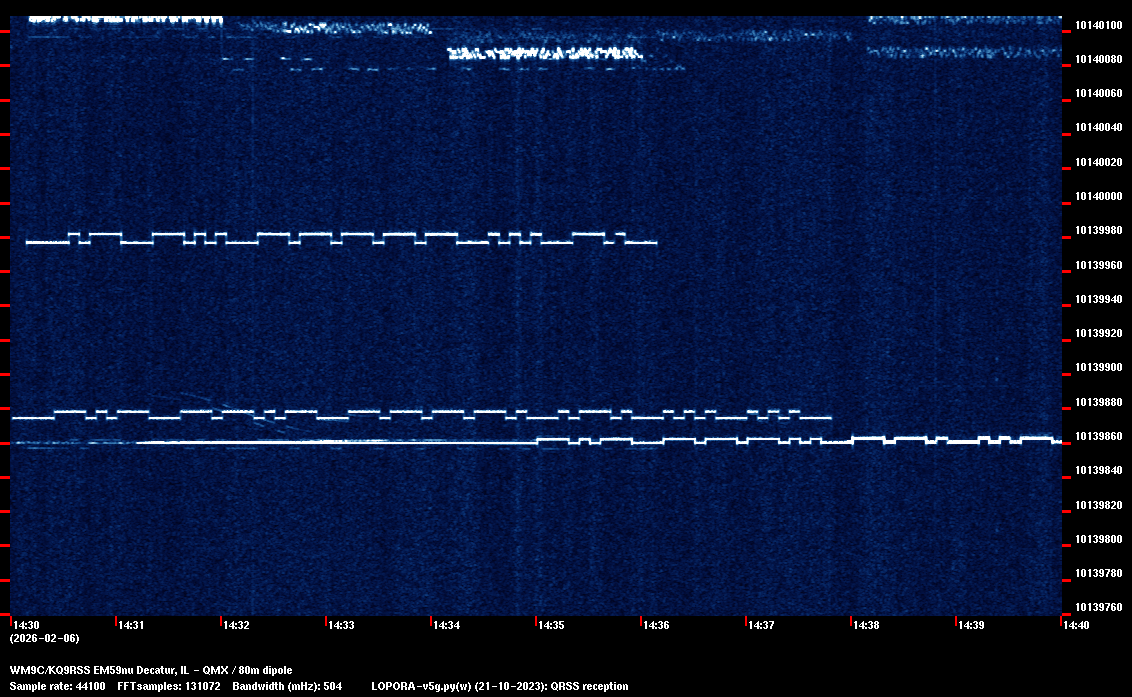Select the 14:35 time marker
1132x697 pixels.
[552, 625]
